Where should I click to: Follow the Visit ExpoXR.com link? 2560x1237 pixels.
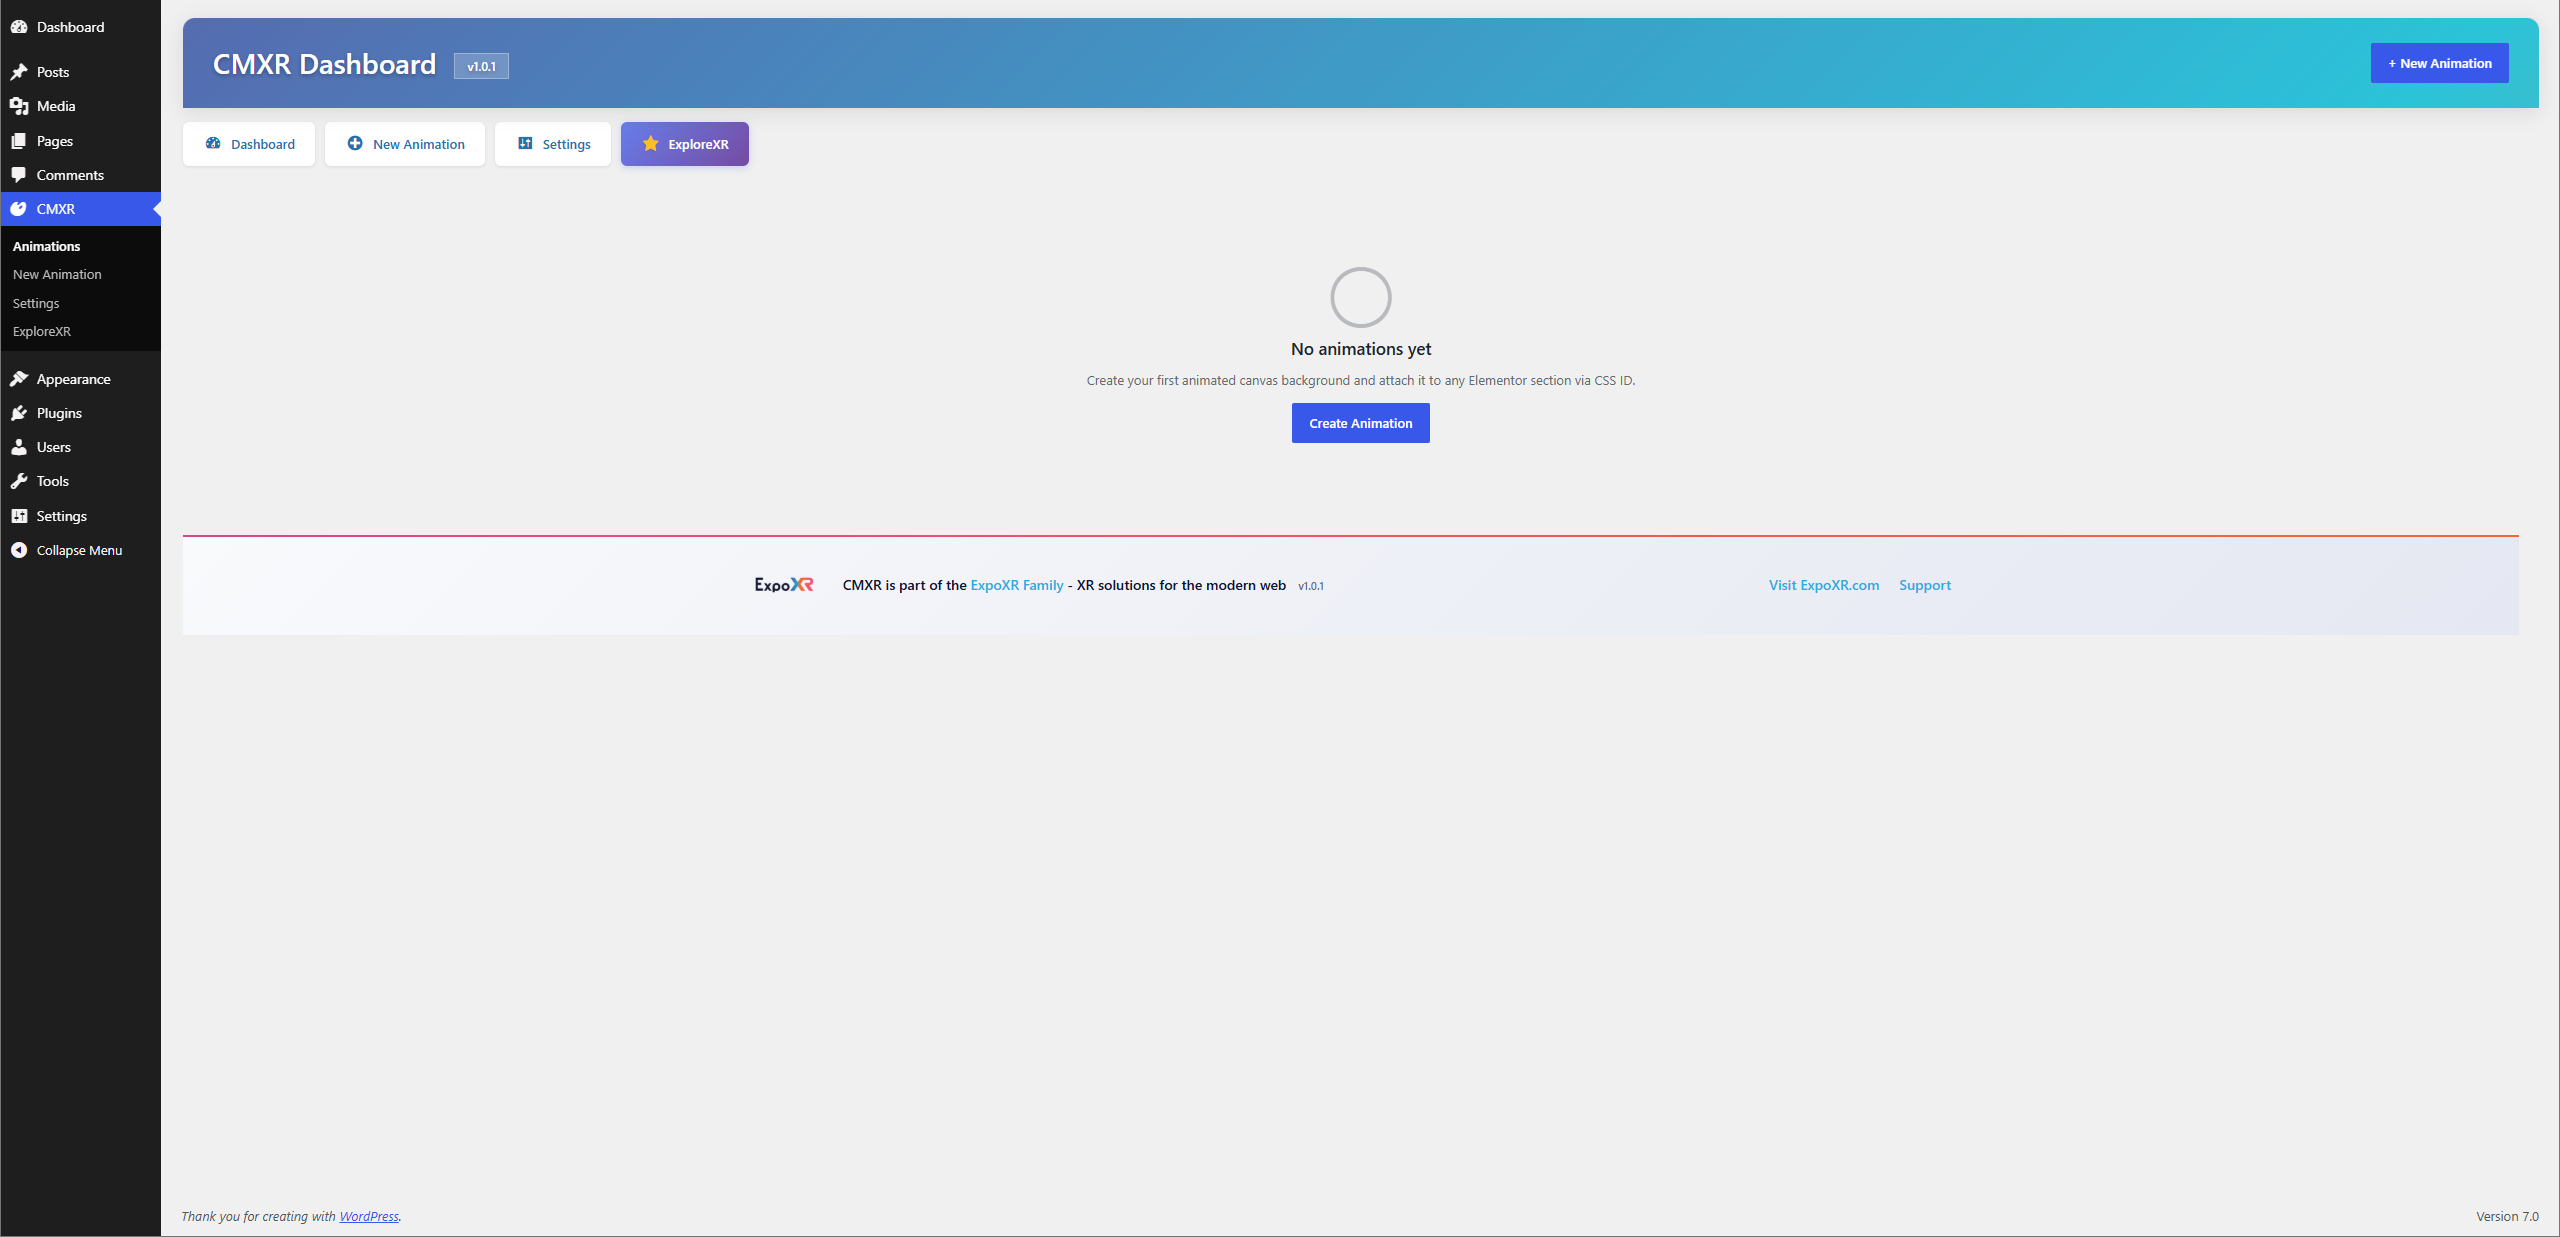pyautogui.click(x=1824, y=585)
